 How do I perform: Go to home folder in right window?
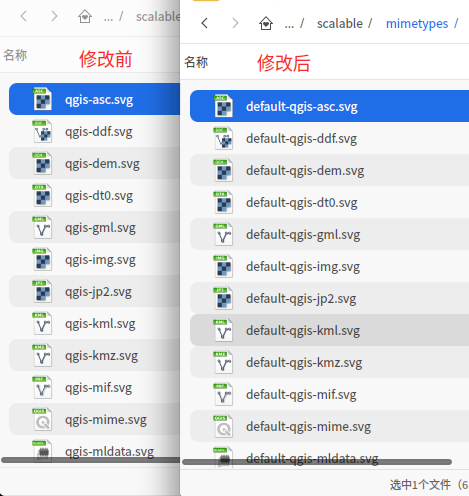266,23
